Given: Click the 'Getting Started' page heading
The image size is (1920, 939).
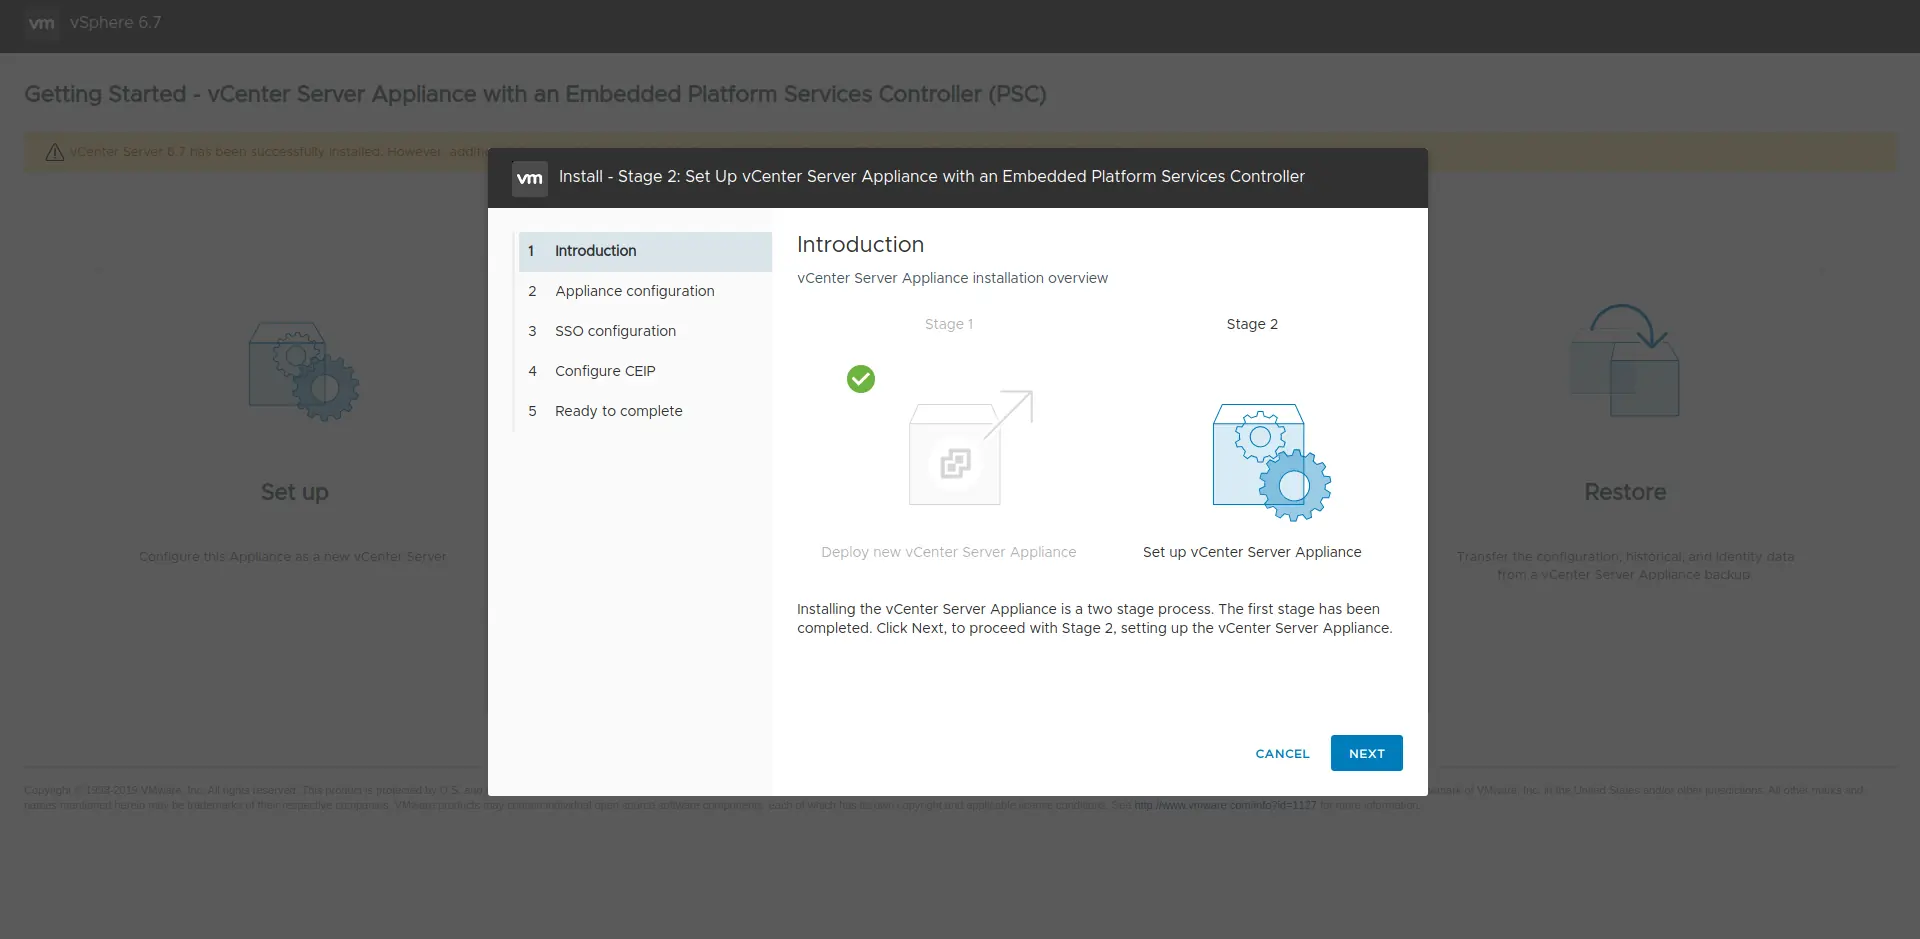Looking at the screenshot, I should point(535,94).
